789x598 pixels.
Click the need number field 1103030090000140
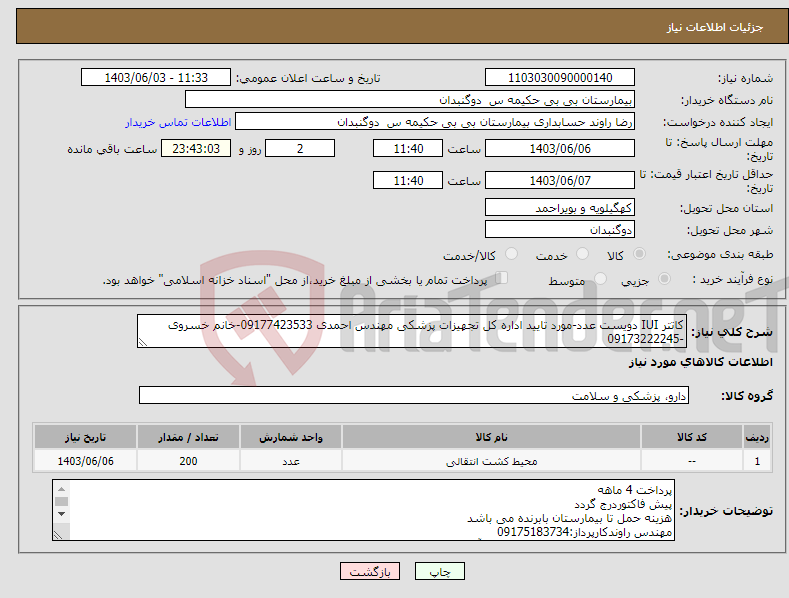[x=560, y=78]
